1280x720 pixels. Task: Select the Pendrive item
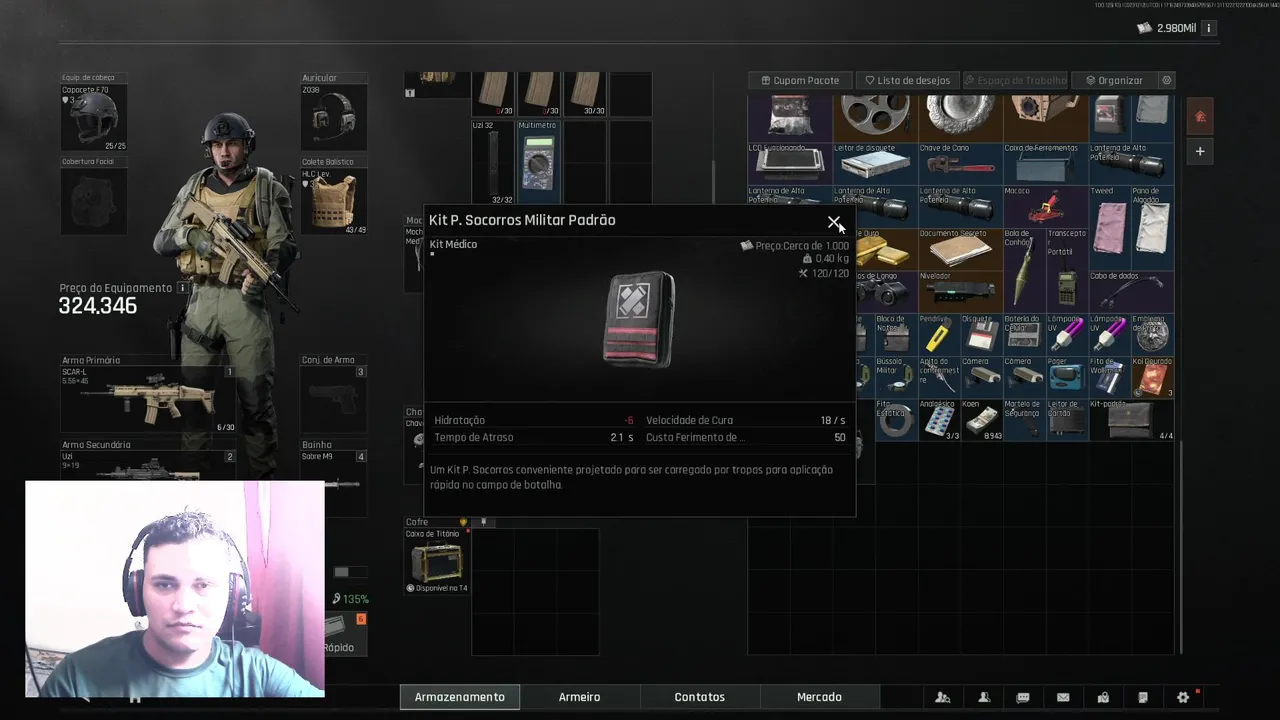pos(939,334)
